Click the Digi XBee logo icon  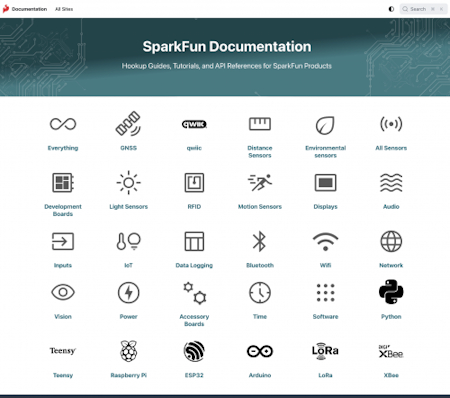click(391, 352)
